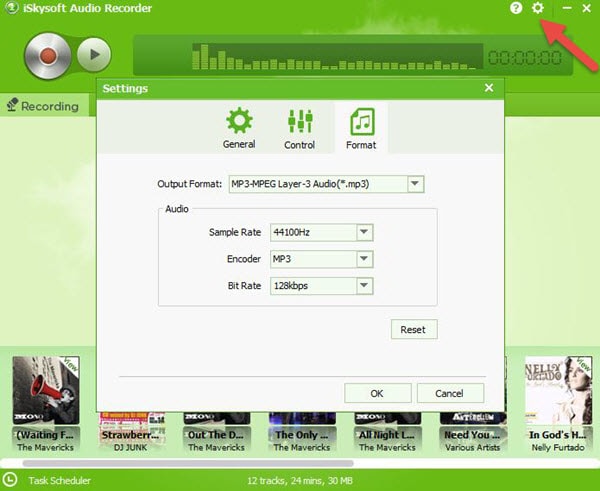Switch to the Recording tab in the main window
The height and width of the screenshot is (491, 600).
click(44, 105)
